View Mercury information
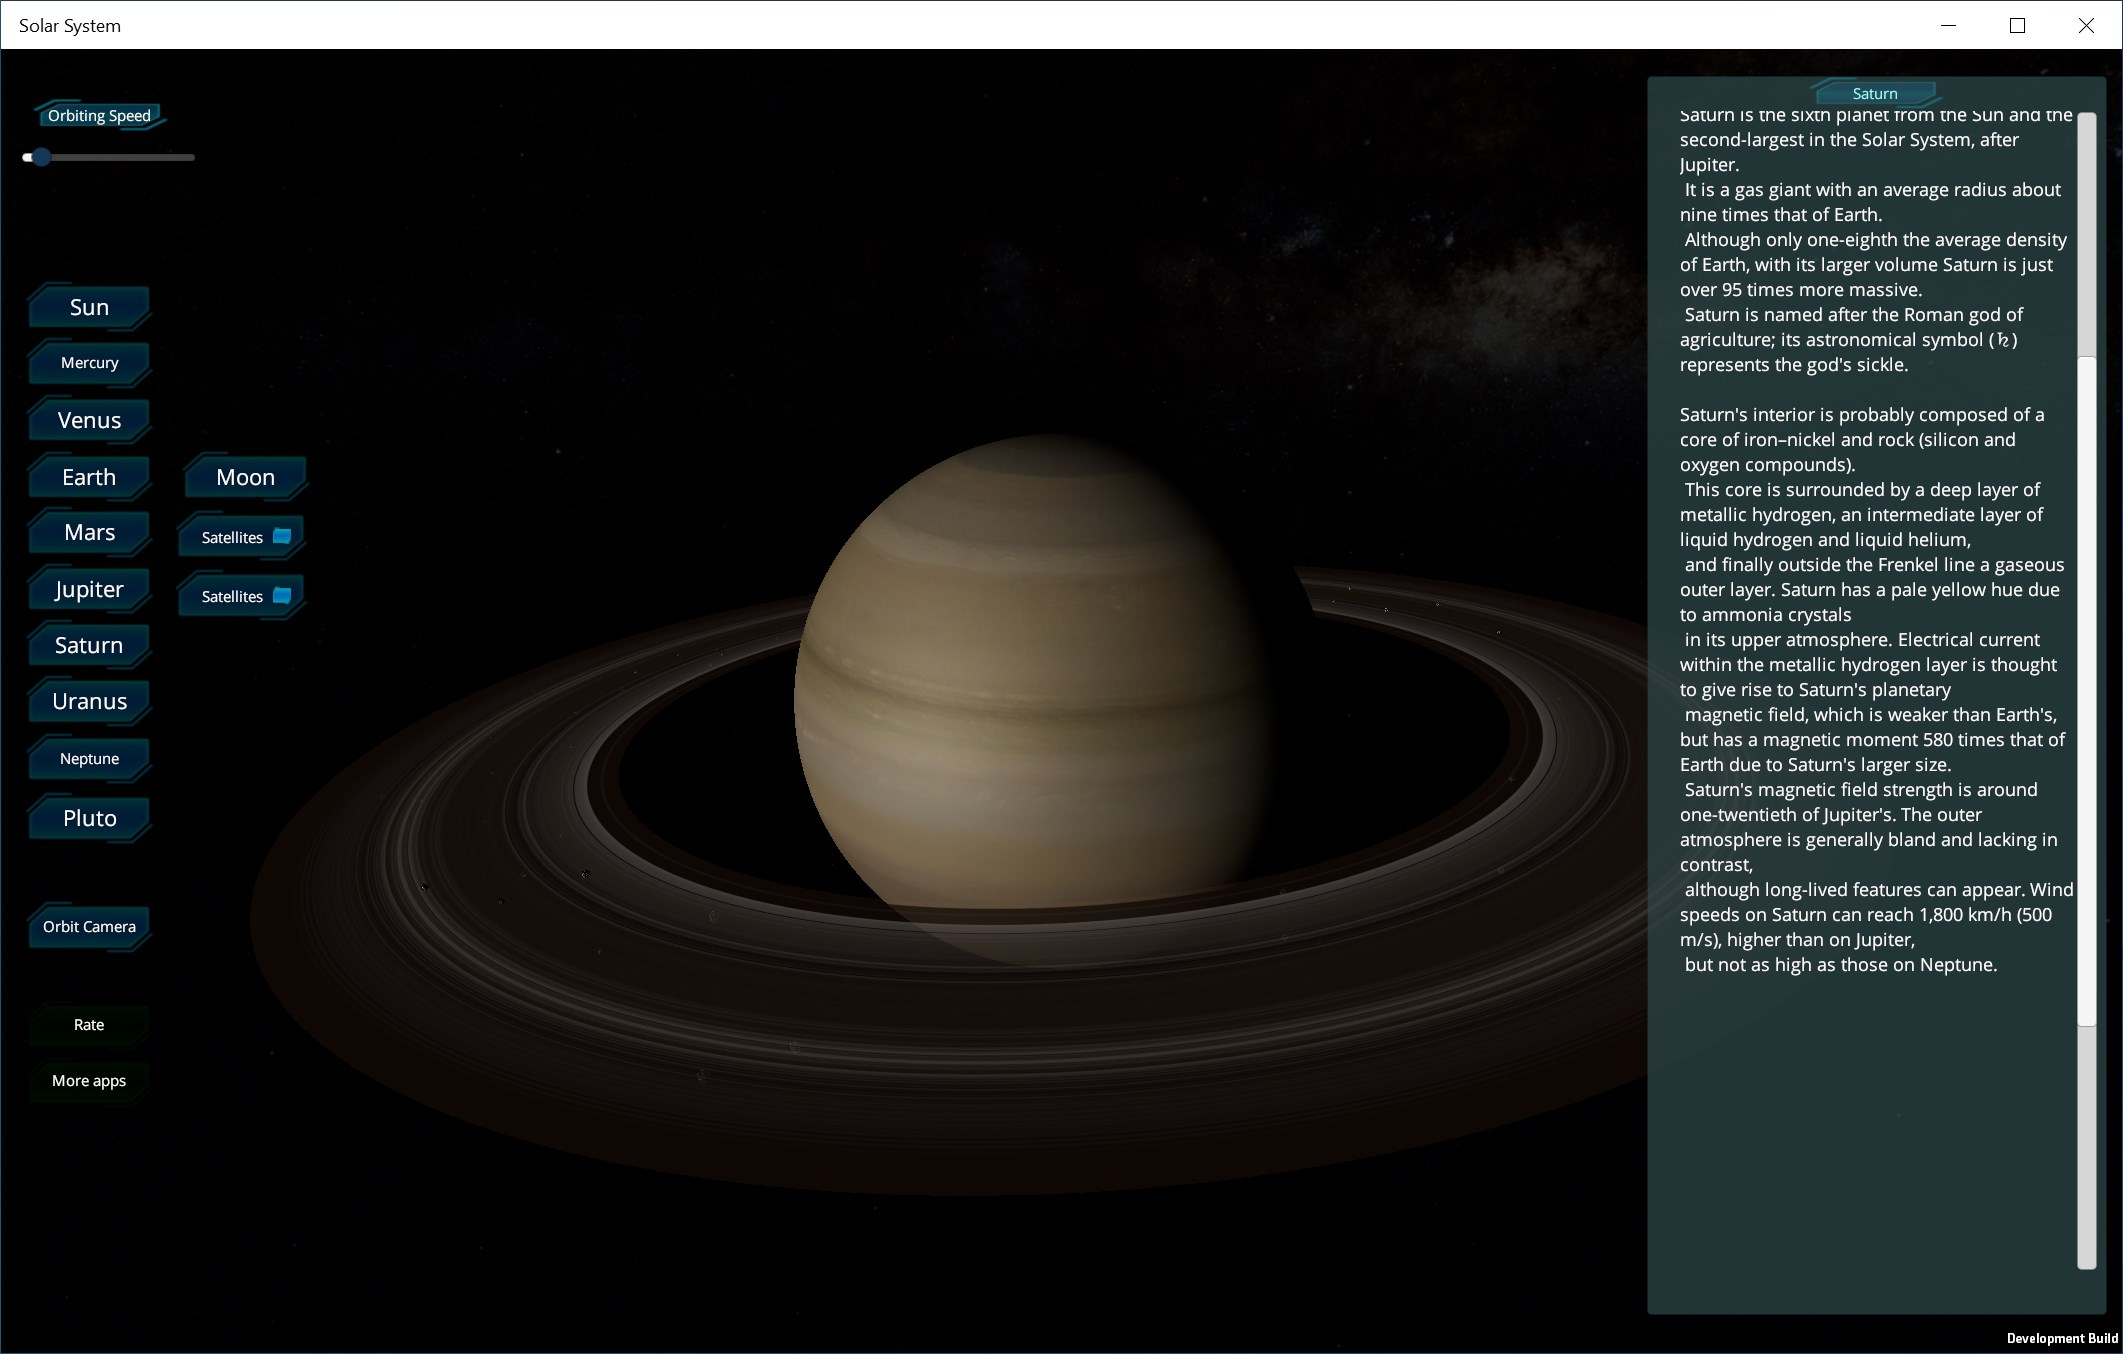Image resolution: width=2123 pixels, height=1354 pixels. [89, 363]
